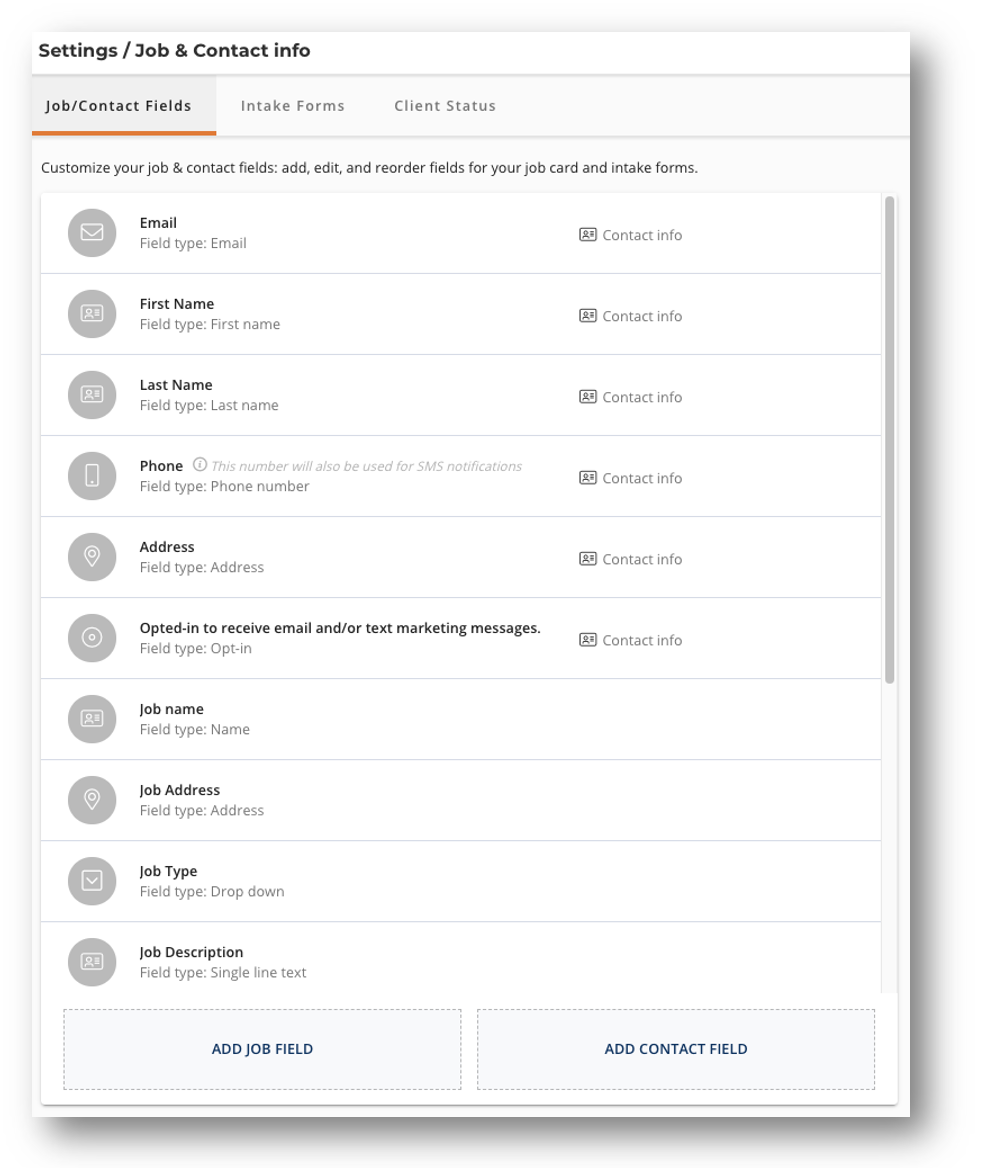Click the ADD CONTACT FIELD button

click(x=676, y=1048)
